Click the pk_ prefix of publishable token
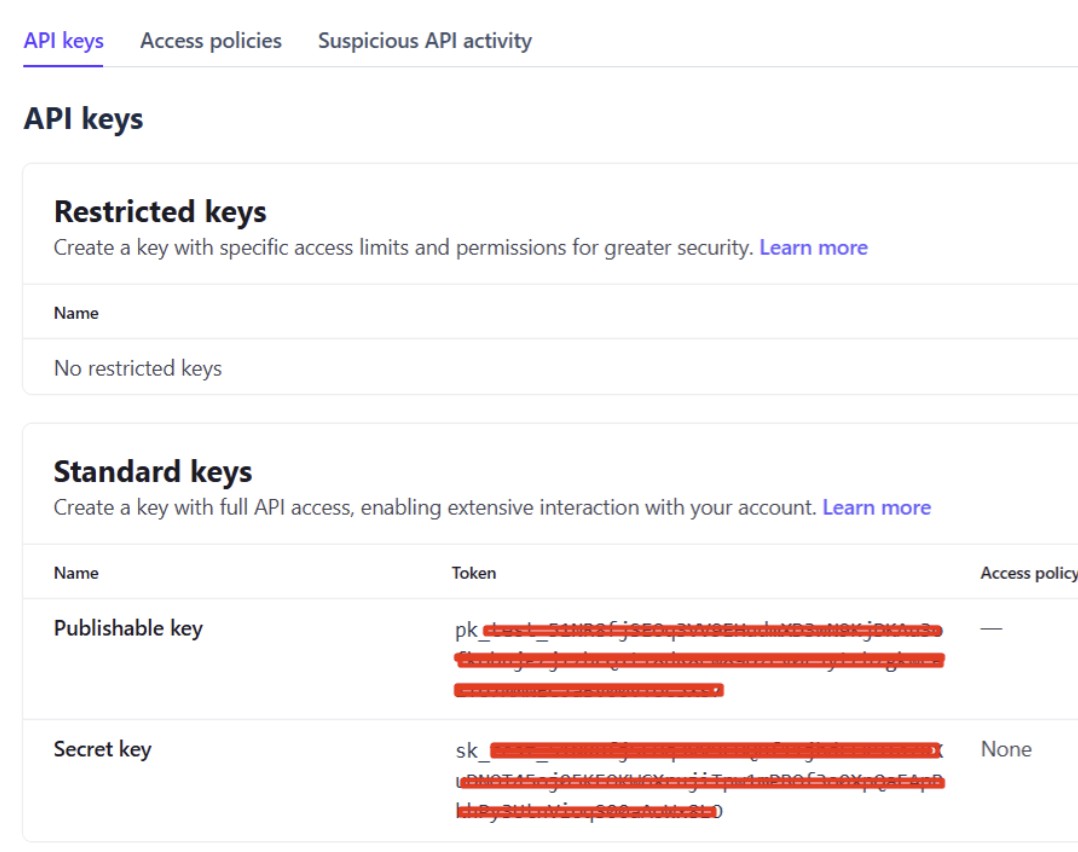Screen dimensions: 1078x852 (469, 630)
